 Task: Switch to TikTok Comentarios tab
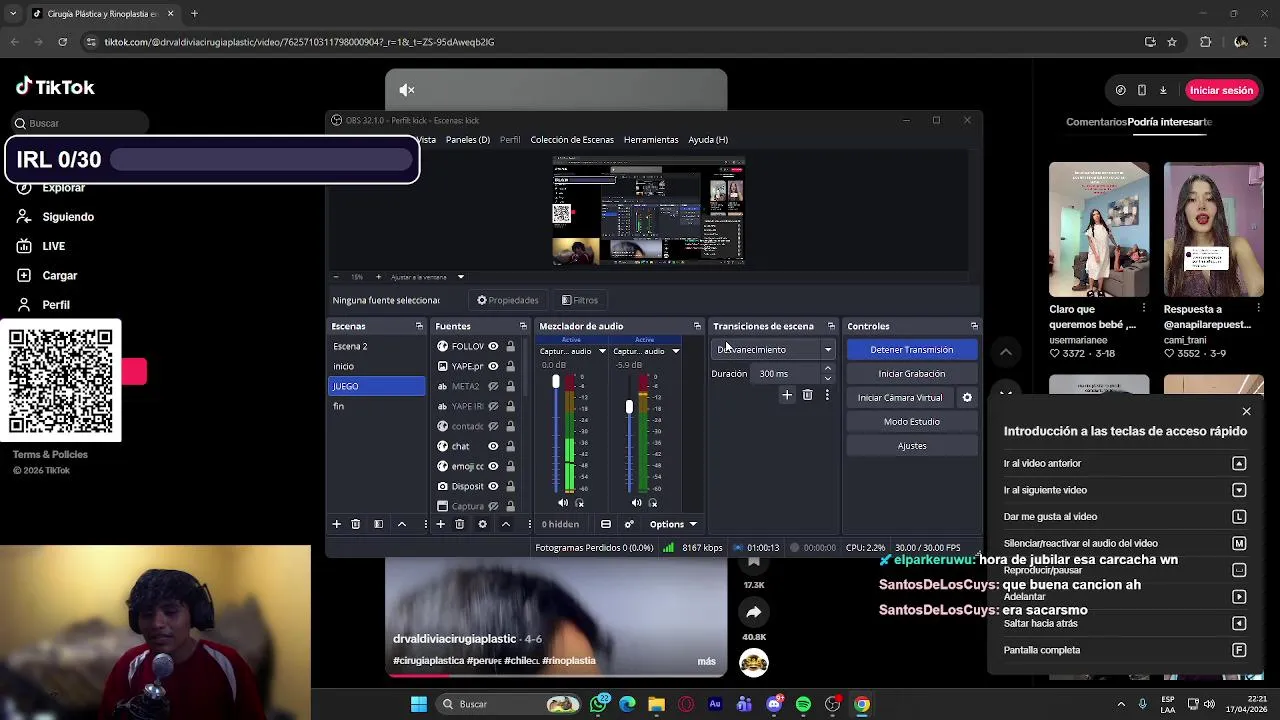pyautogui.click(x=1096, y=122)
